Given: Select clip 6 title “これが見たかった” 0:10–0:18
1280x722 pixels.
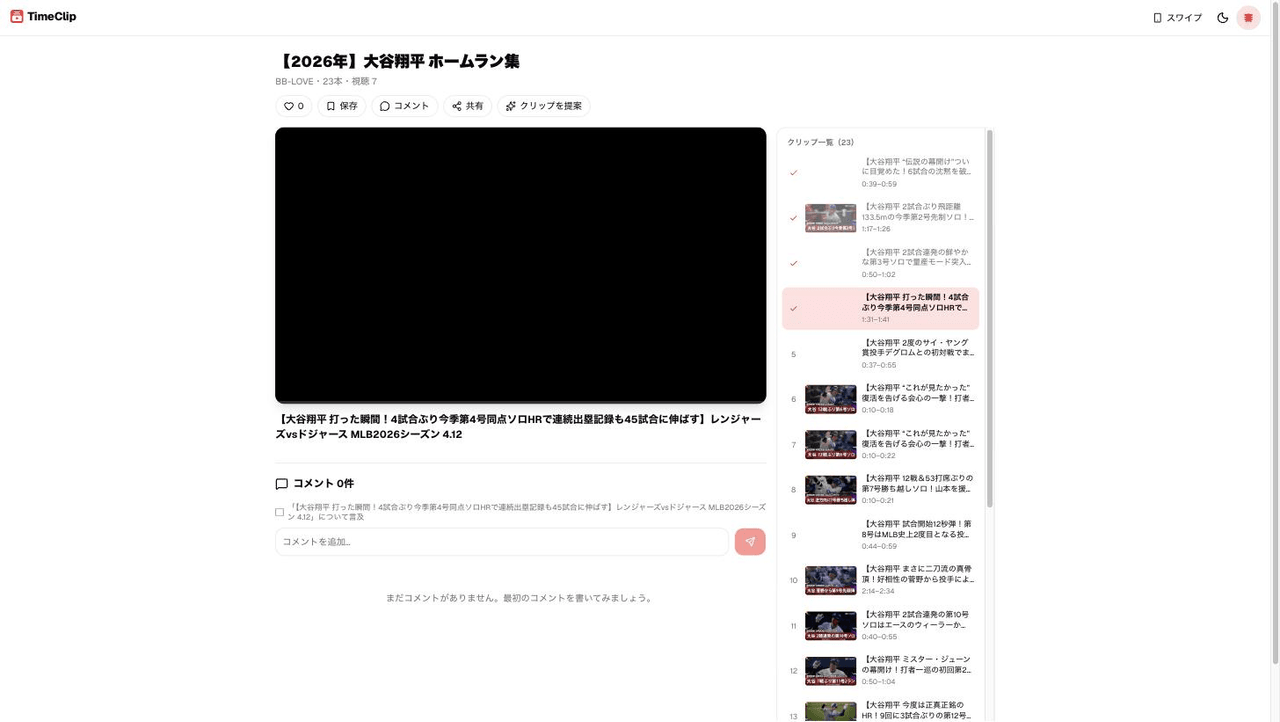Looking at the screenshot, I should pyautogui.click(x=918, y=393).
